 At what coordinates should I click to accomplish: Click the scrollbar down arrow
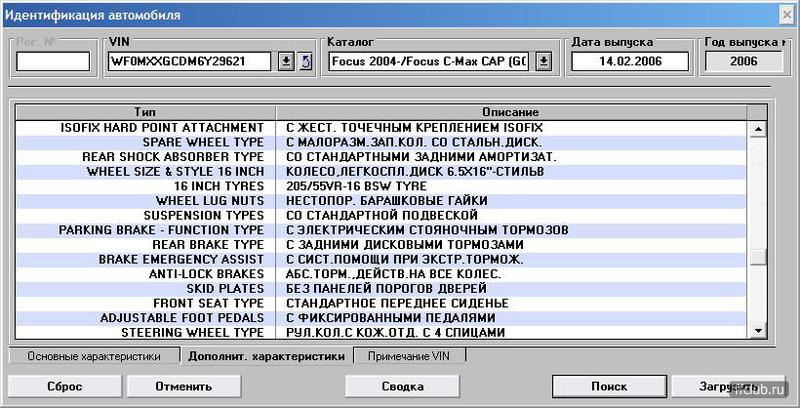tap(759, 330)
